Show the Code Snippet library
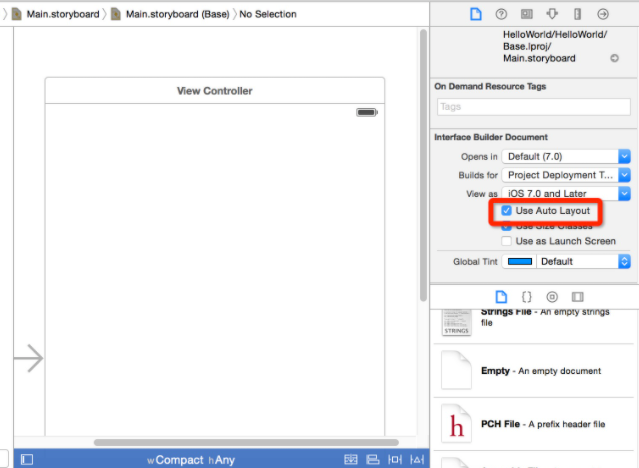This screenshot has height=468, width=639. coord(527,297)
